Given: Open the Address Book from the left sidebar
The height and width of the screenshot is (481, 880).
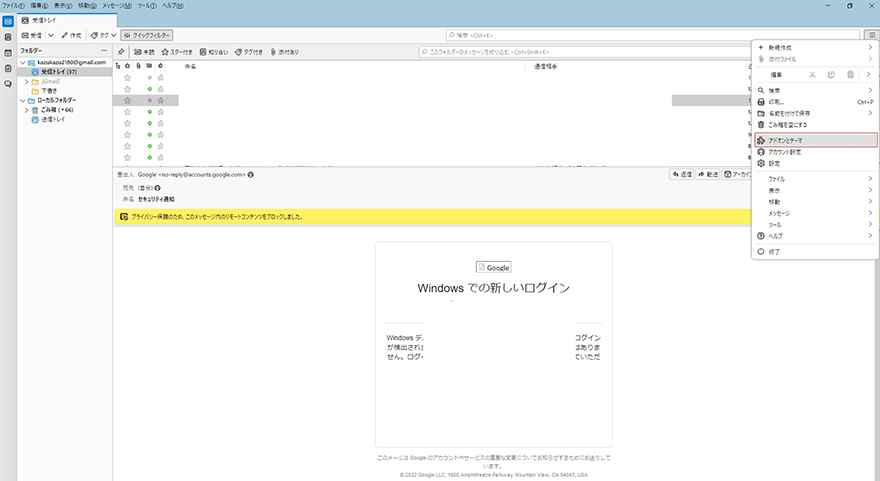Looking at the screenshot, I should click(x=8, y=37).
